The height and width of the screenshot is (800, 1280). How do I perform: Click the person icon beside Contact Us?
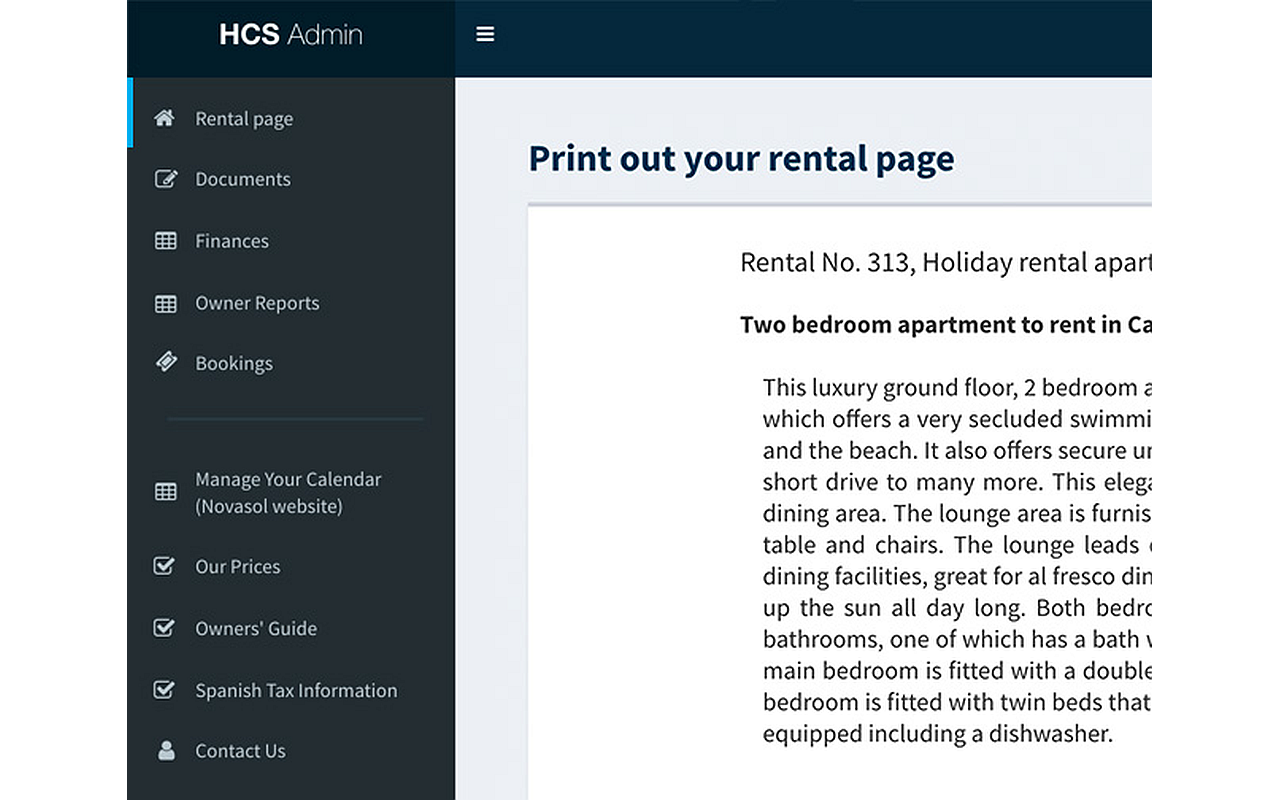pyautogui.click(x=166, y=750)
